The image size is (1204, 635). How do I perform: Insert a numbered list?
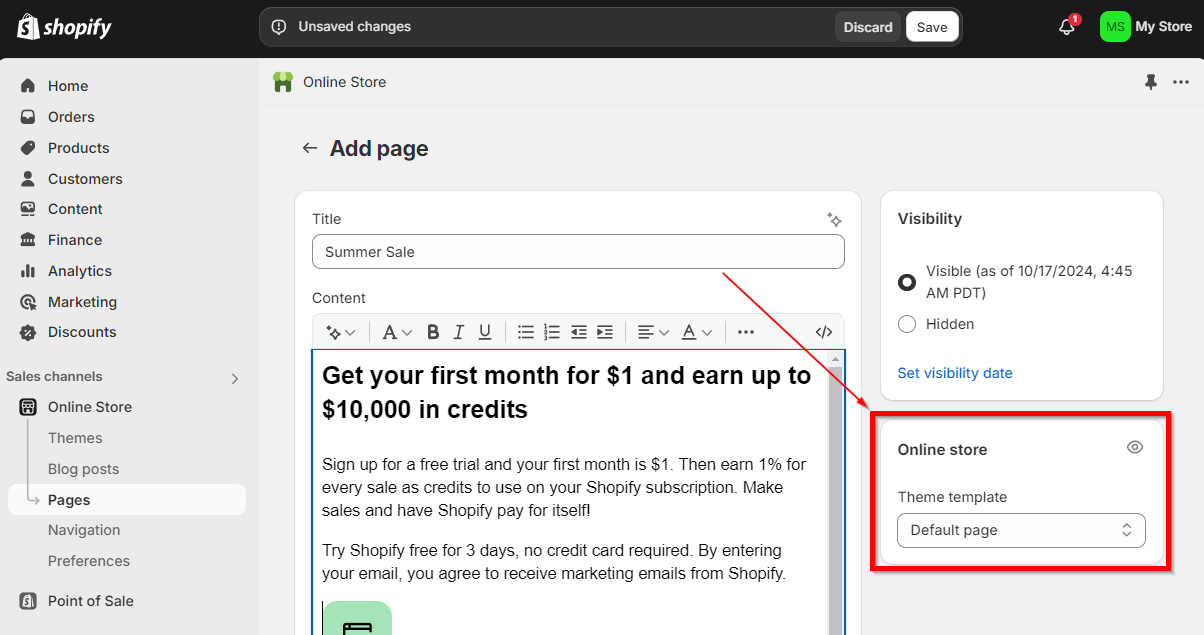[552, 332]
